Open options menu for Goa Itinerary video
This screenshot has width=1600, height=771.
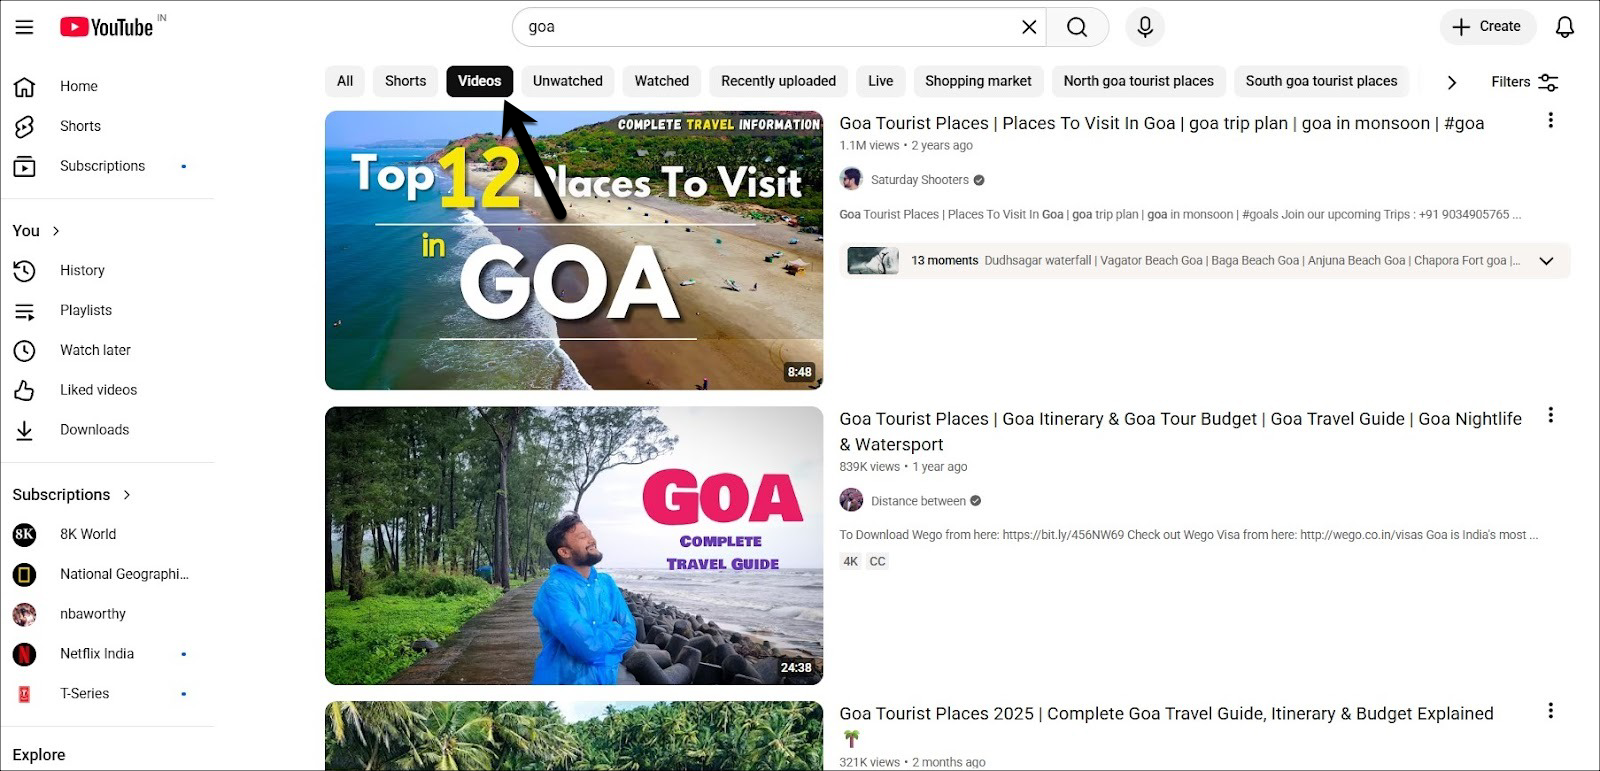pyautogui.click(x=1550, y=415)
